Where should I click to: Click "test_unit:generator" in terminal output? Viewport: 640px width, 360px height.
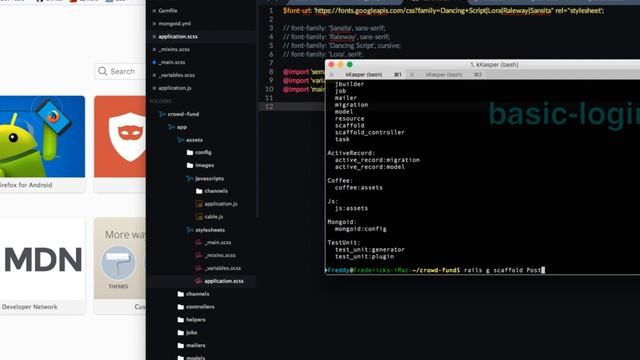[x=370, y=249]
